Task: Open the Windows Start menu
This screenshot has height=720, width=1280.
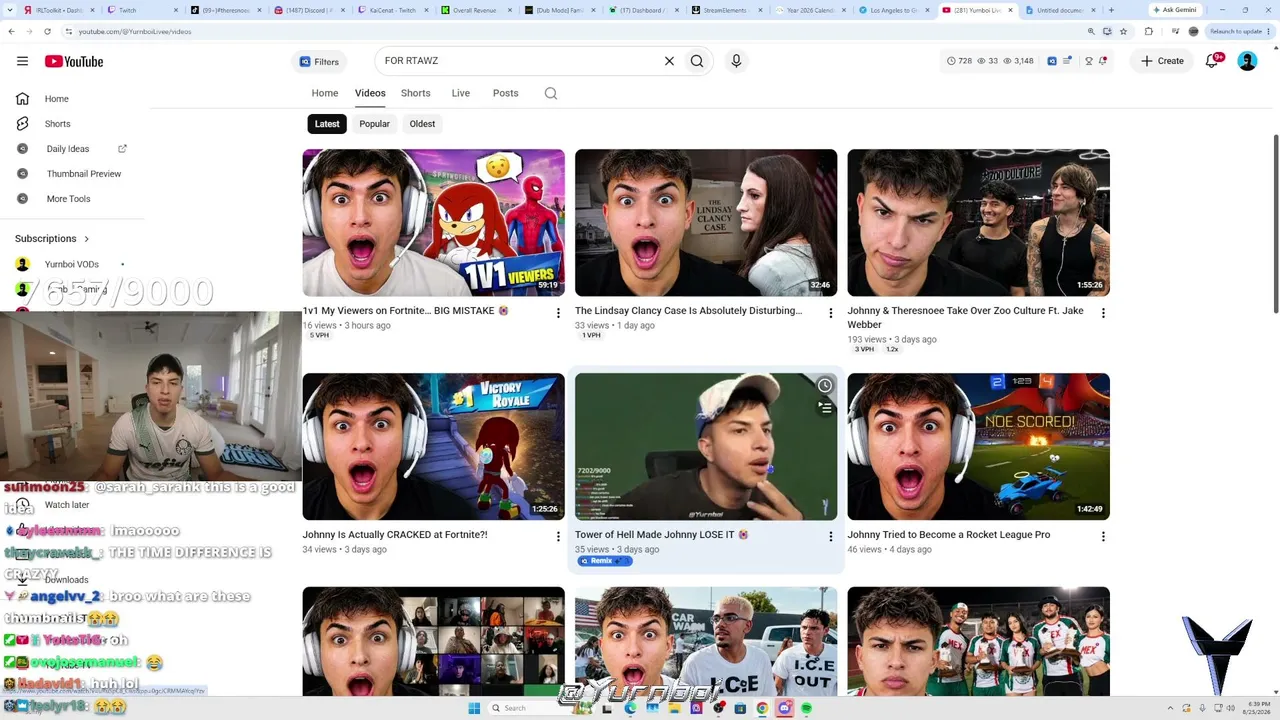Action: coord(474,708)
